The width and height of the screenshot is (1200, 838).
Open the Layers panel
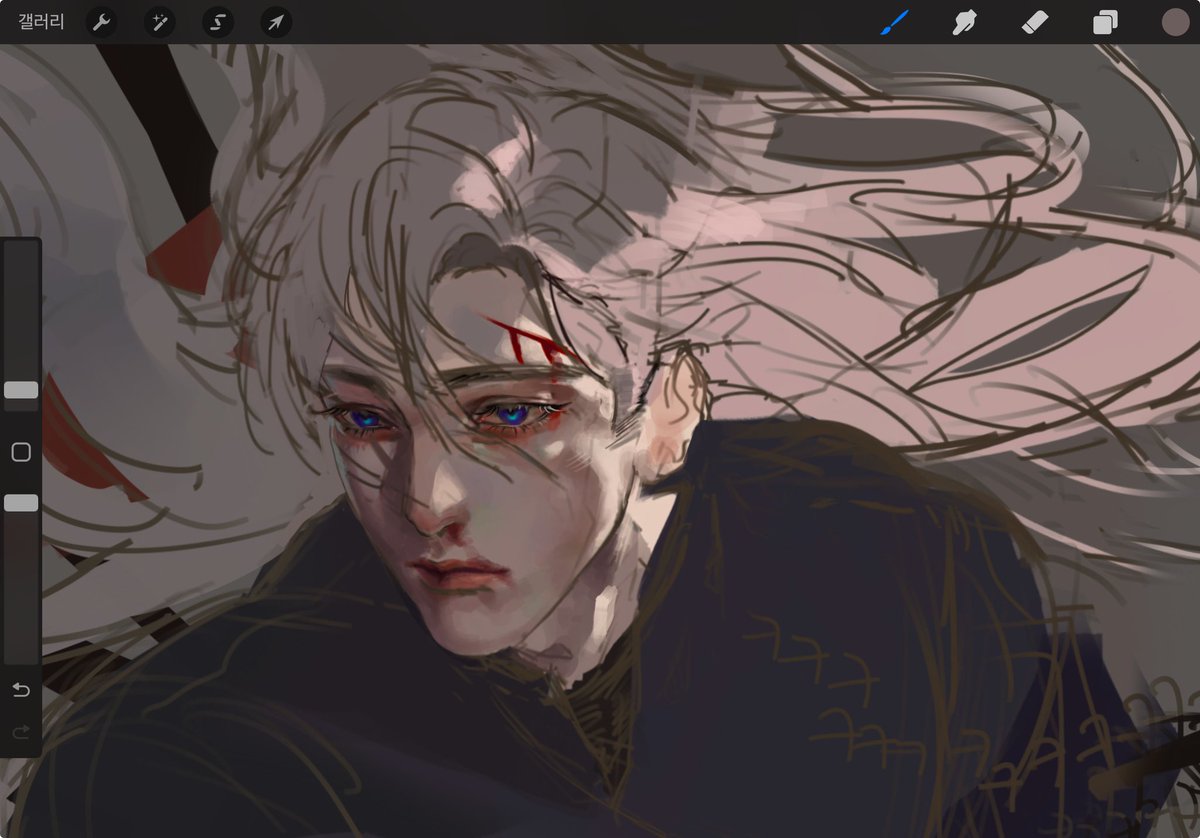1105,22
